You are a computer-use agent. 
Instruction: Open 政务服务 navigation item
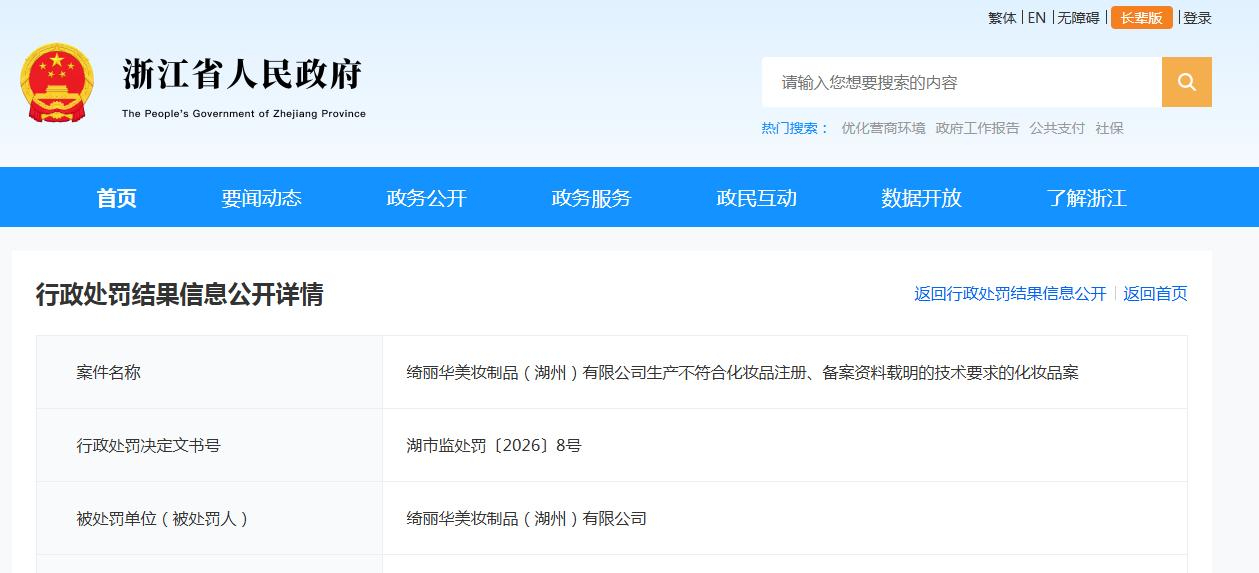pyautogui.click(x=592, y=198)
